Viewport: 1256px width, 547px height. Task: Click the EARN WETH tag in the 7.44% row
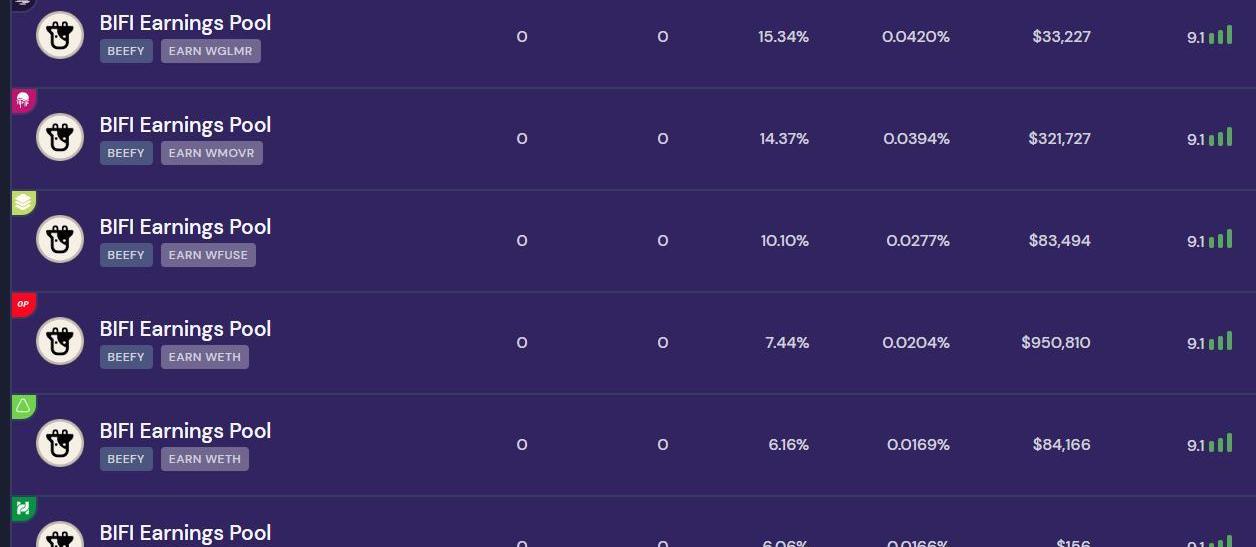204,357
